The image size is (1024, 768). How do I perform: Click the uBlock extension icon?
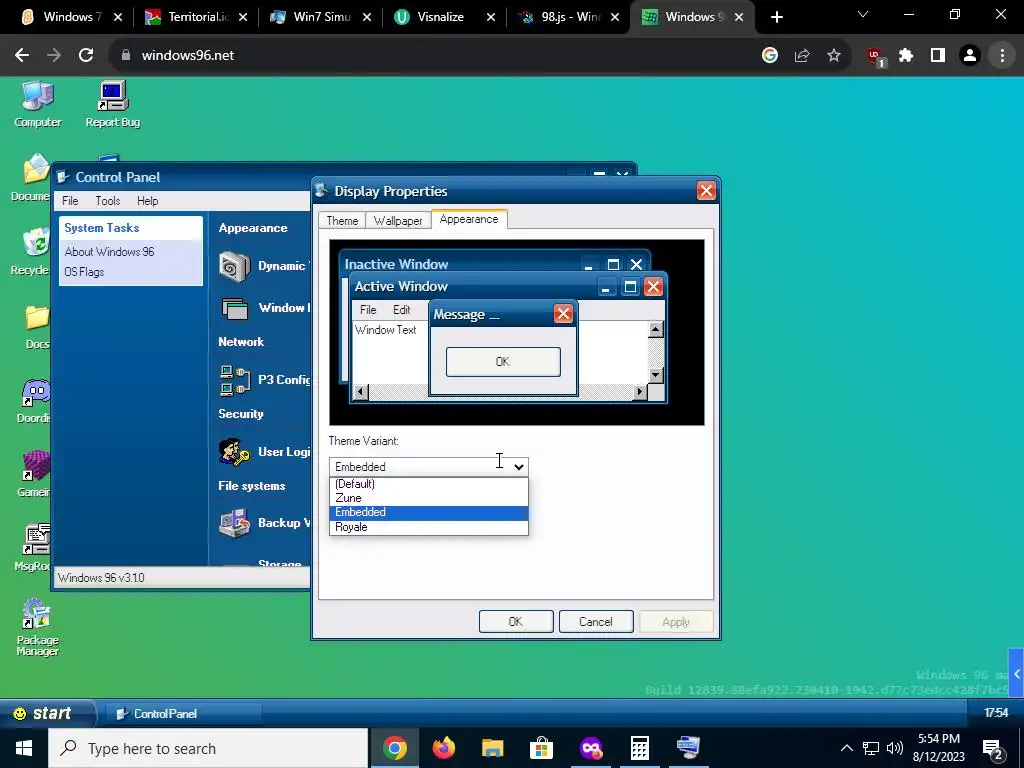point(875,57)
